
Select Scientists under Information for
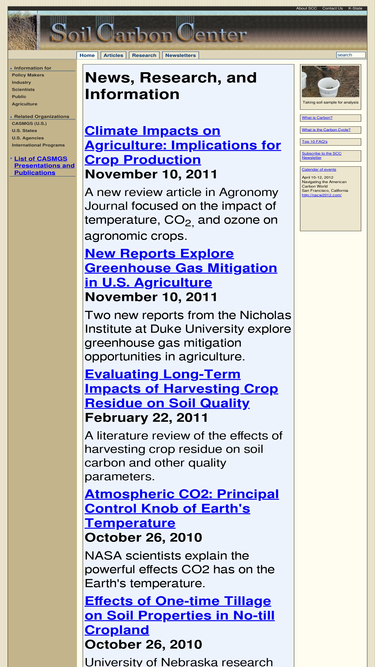[23, 90]
